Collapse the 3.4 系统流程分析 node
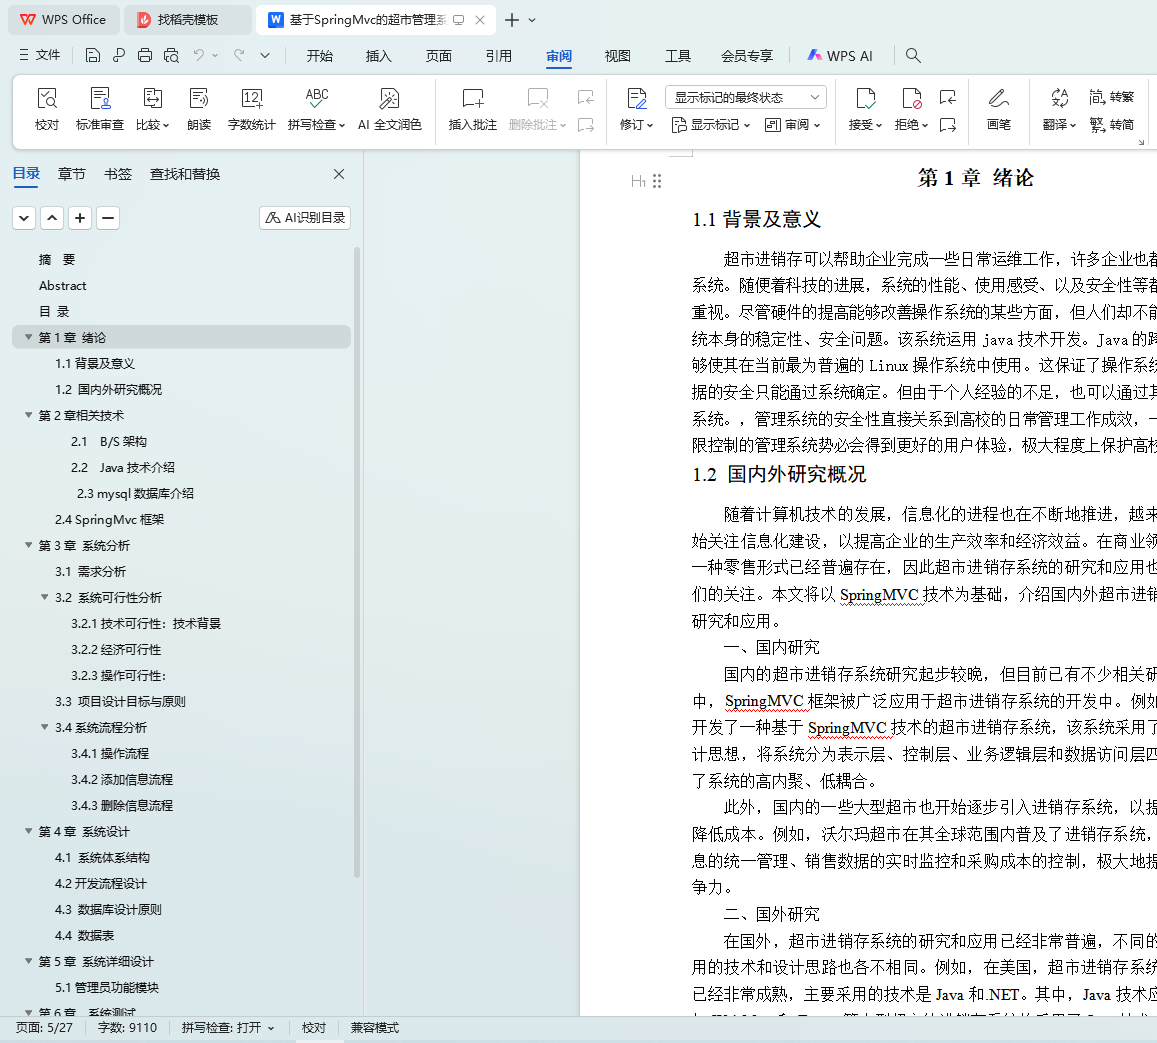Screen dimensions: 1157x1043 (x=44, y=727)
